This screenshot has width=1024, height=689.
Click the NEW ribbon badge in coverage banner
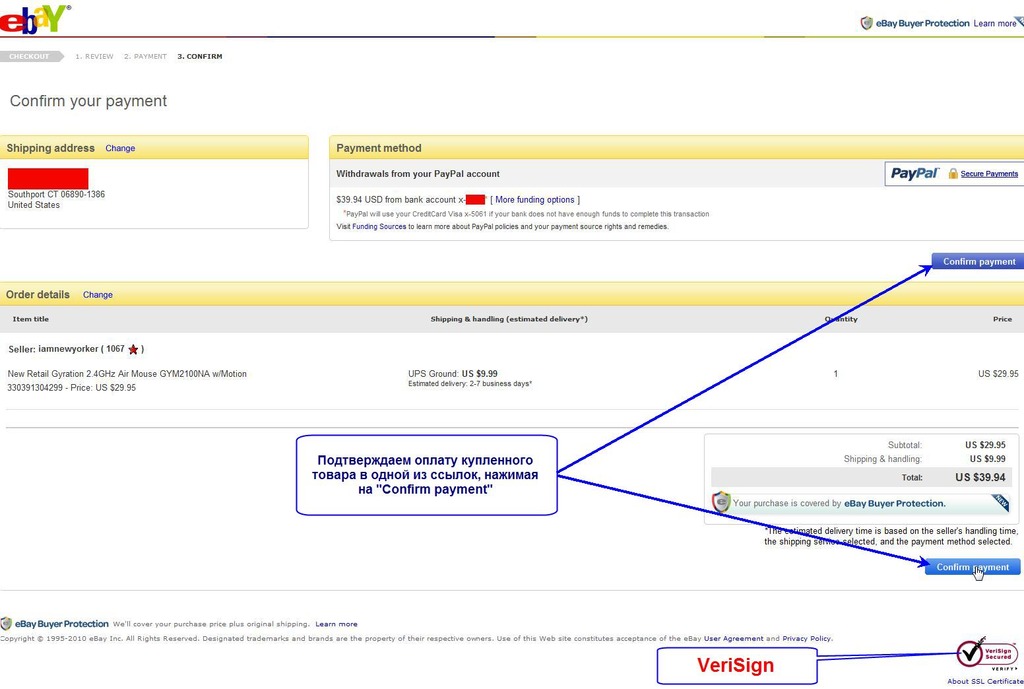1000,502
